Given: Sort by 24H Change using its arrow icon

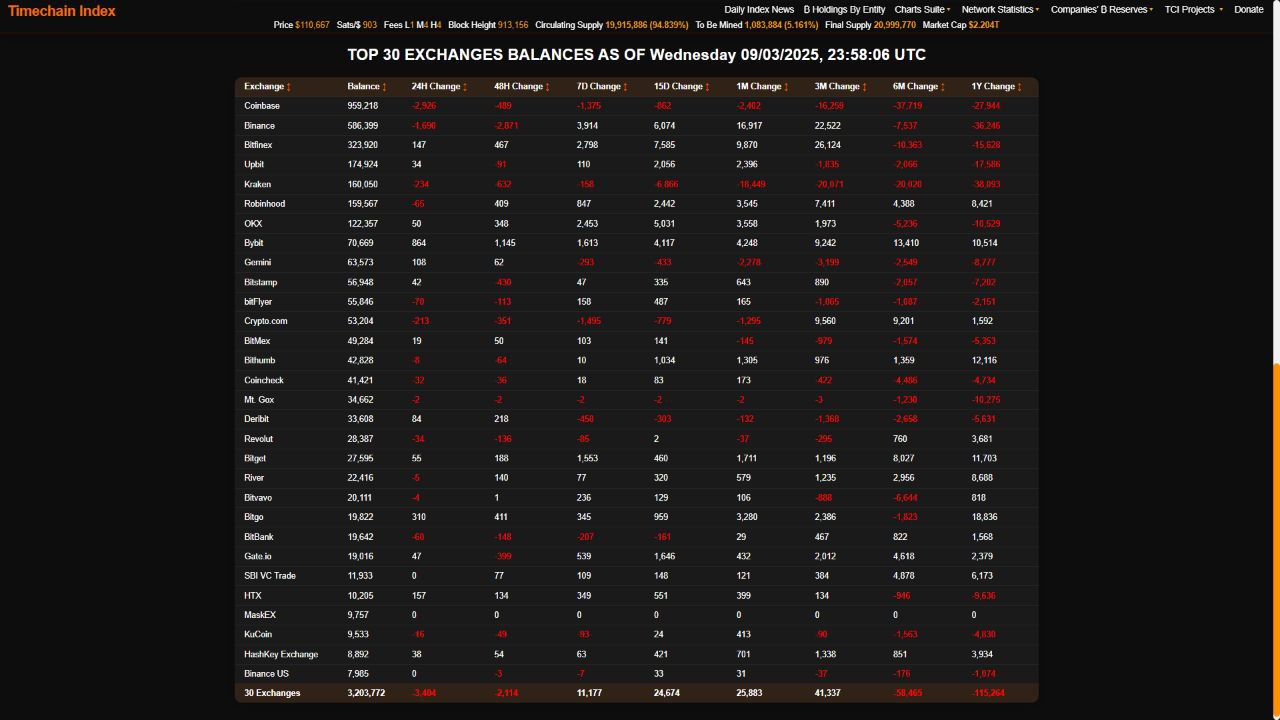Looking at the screenshot, I should (x=465, y=87).
